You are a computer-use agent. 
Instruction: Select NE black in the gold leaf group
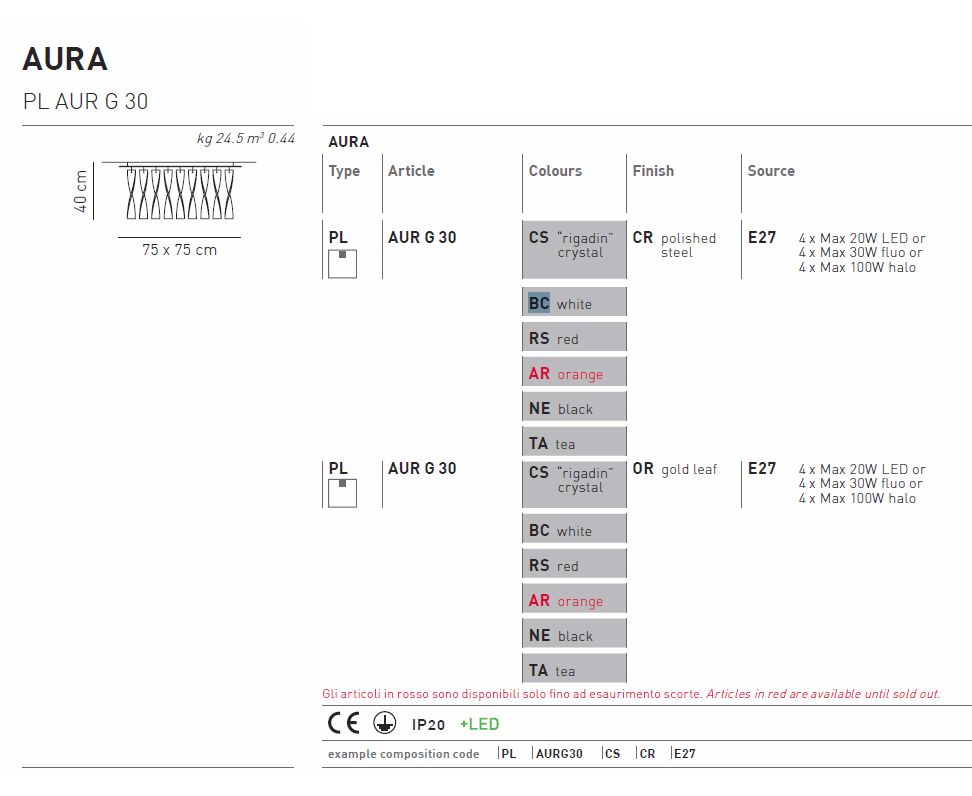coord(574,635)
